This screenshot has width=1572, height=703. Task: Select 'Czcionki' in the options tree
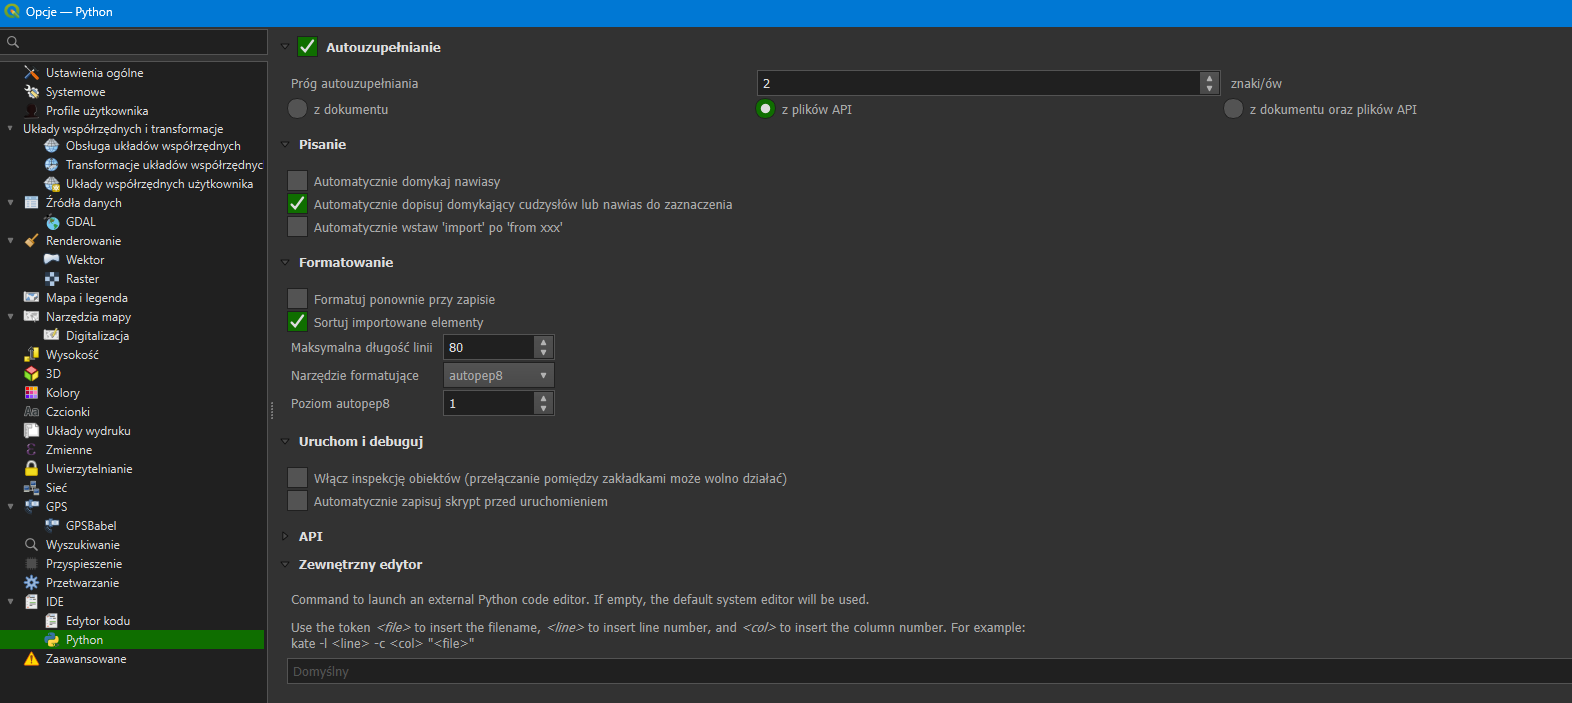67,412
